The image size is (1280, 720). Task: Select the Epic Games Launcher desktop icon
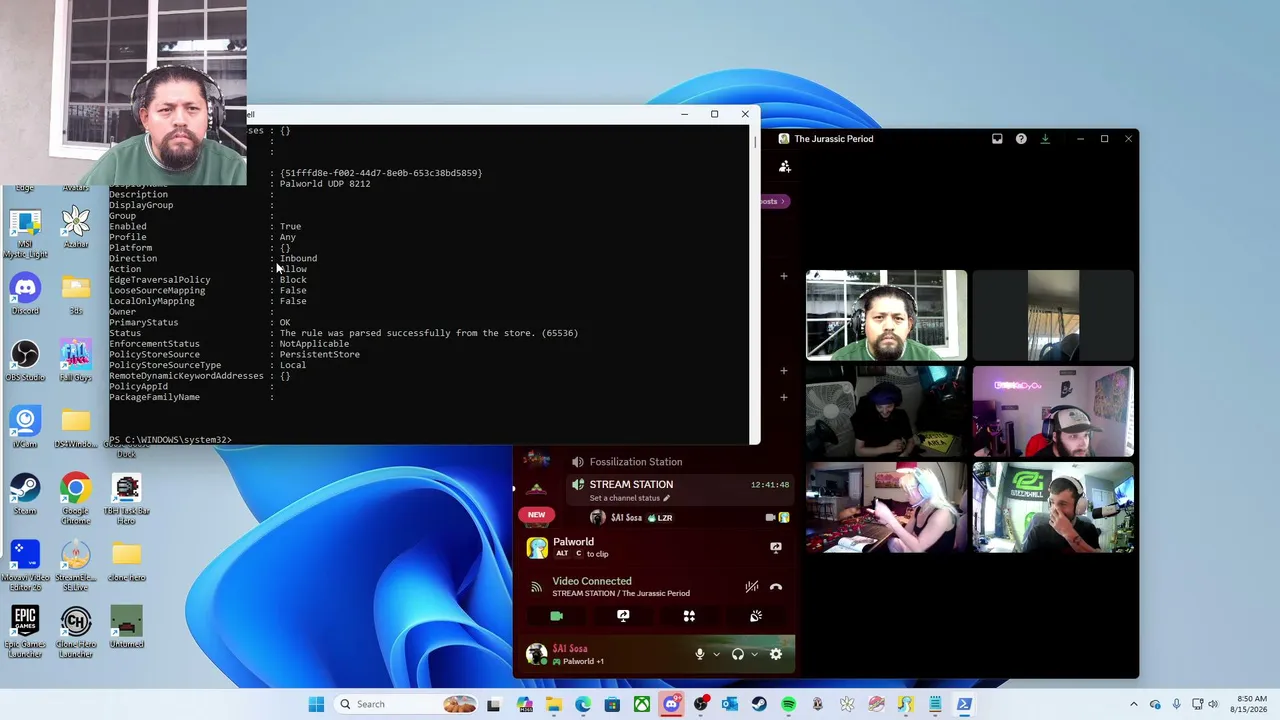pyautogui.click(x=25, y=633)
